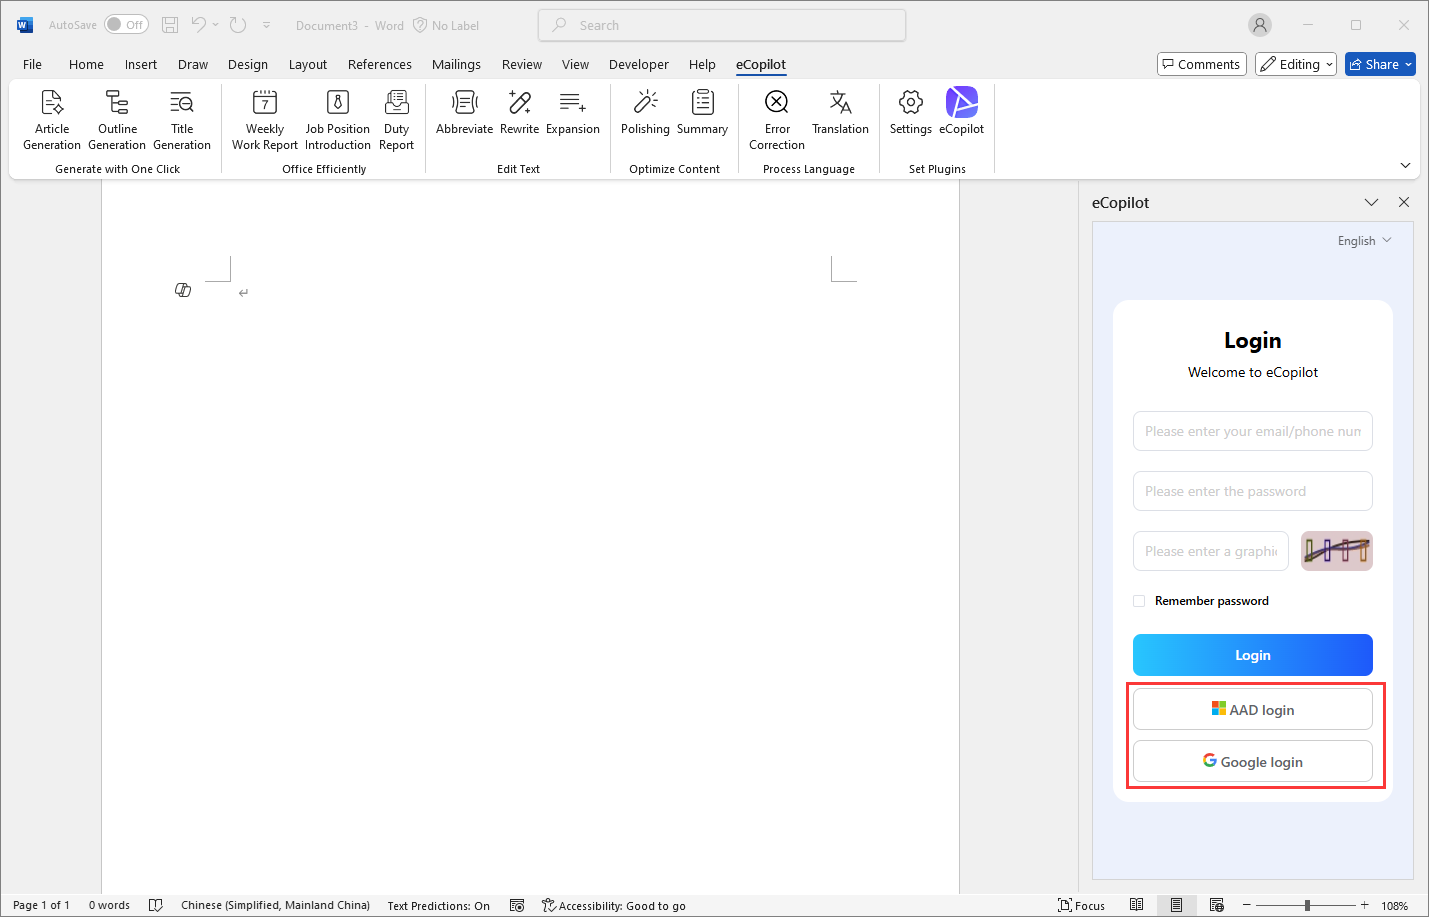
Task: Open the Translation tool
Action: (841, 112)
